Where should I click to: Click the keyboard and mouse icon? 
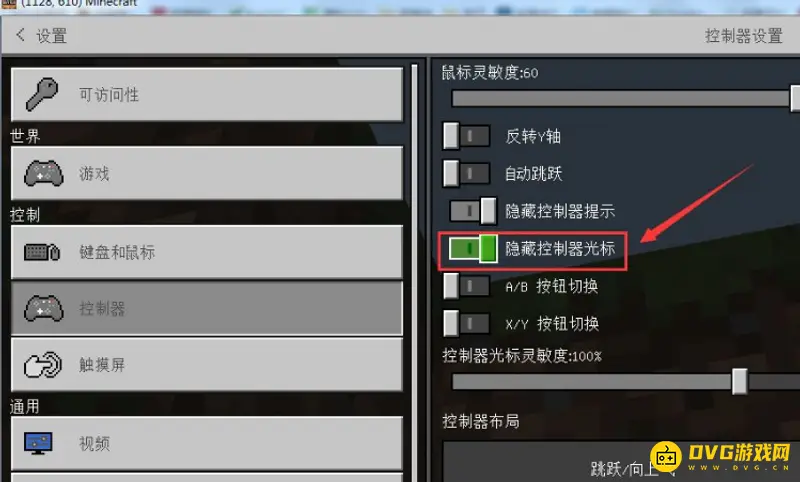pos(42,252)
